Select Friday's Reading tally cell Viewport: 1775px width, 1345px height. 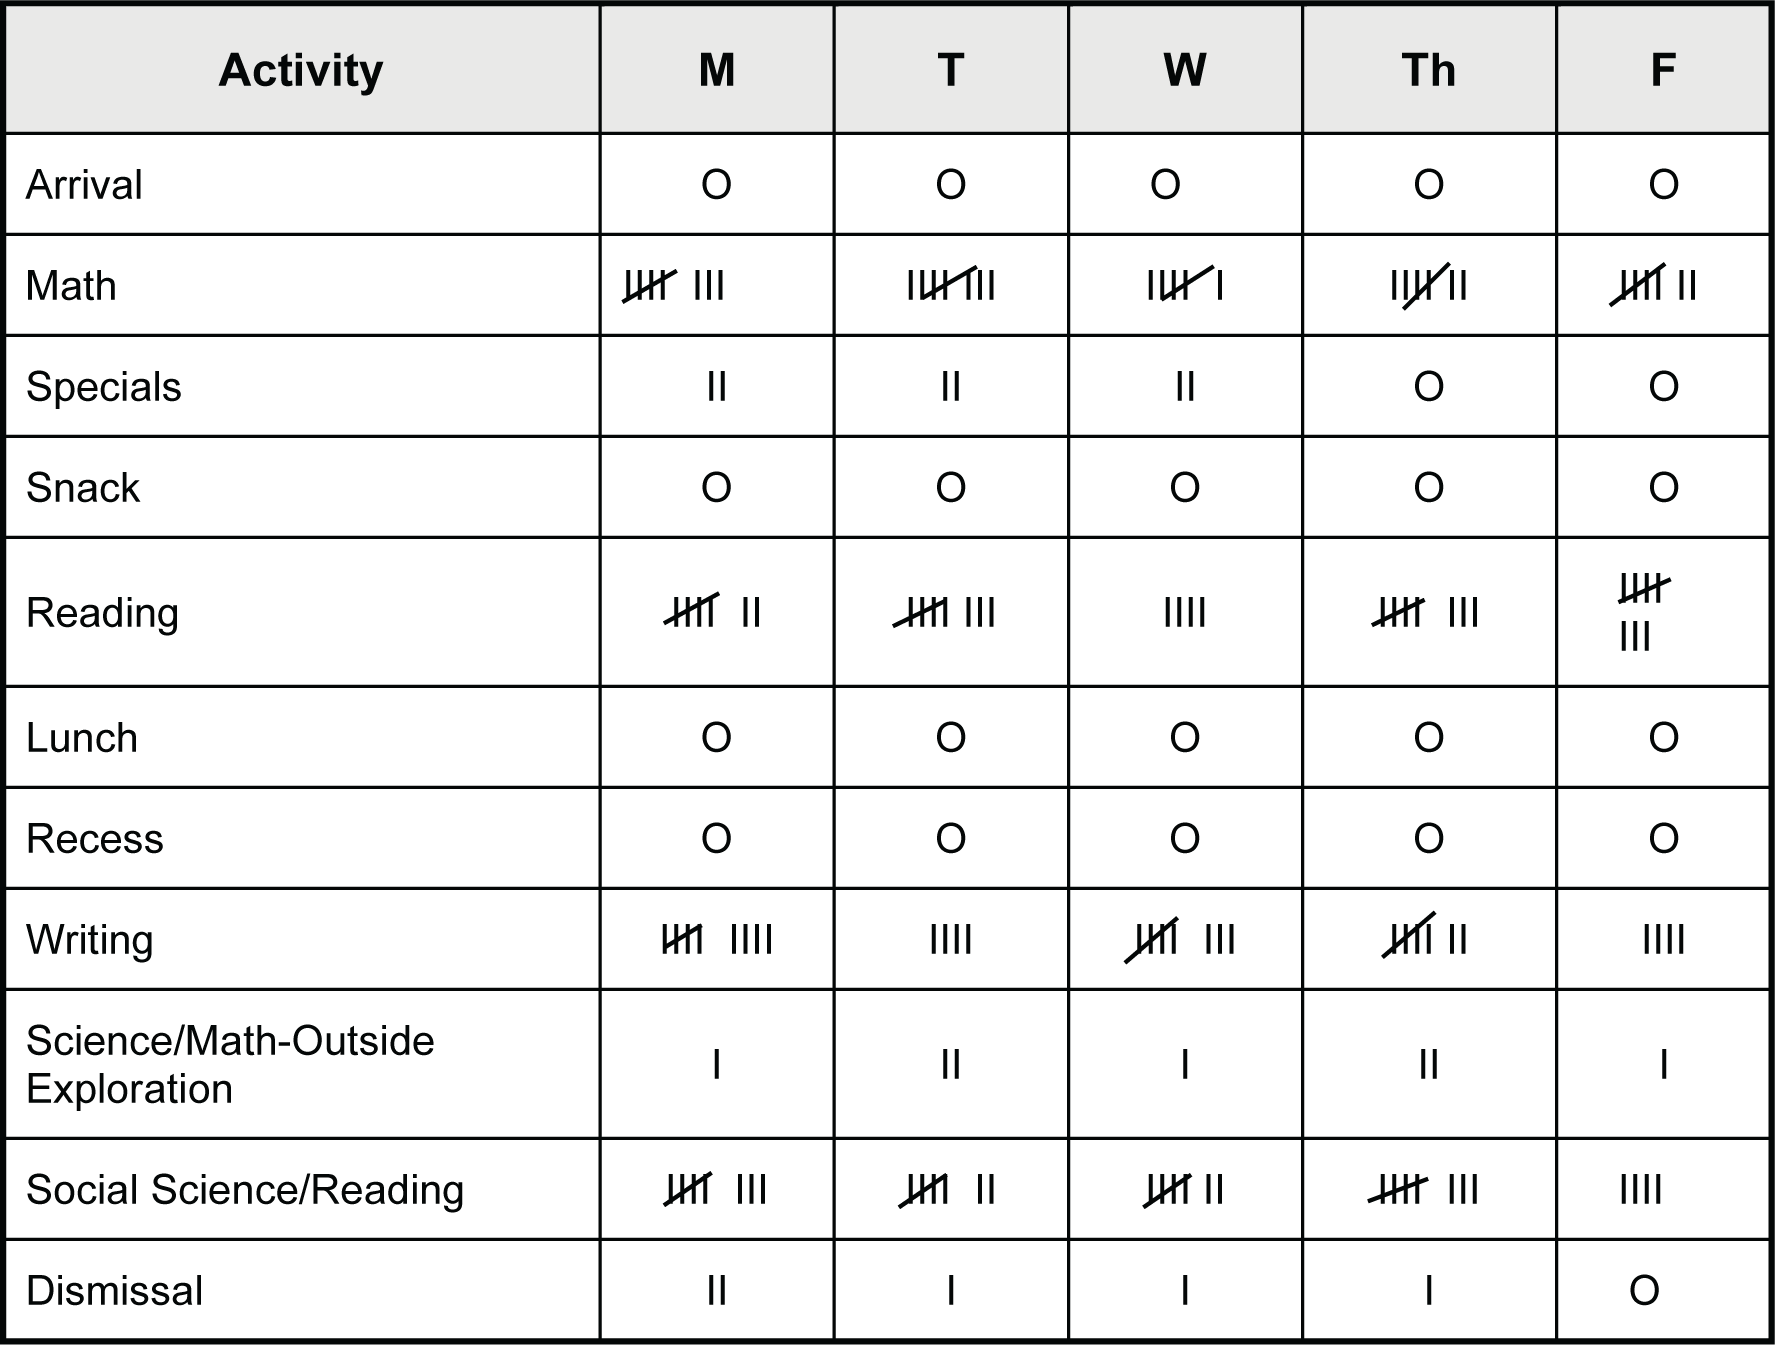1644,612
